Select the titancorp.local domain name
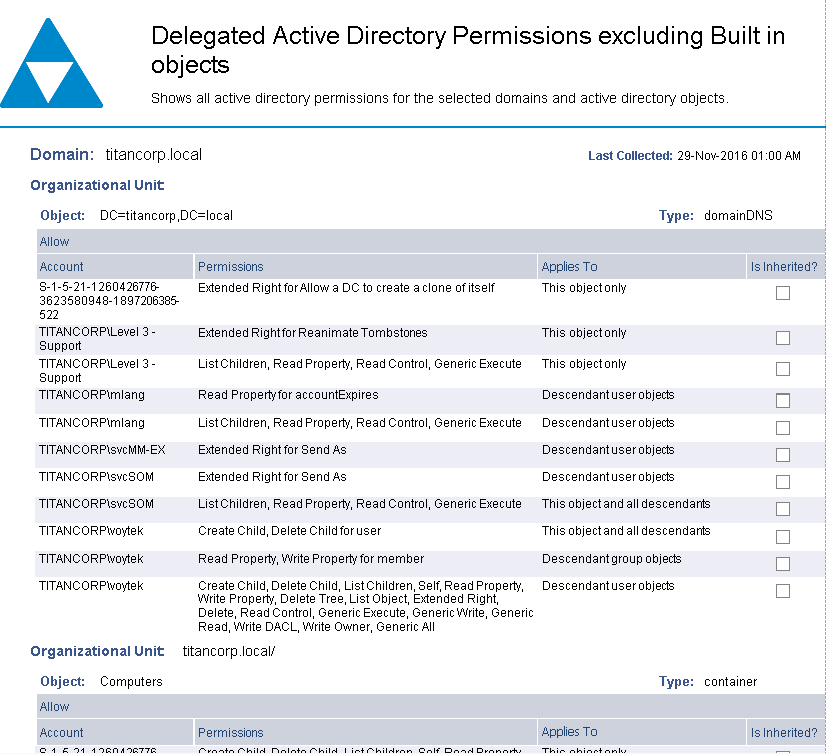 (x=153, y=155)
